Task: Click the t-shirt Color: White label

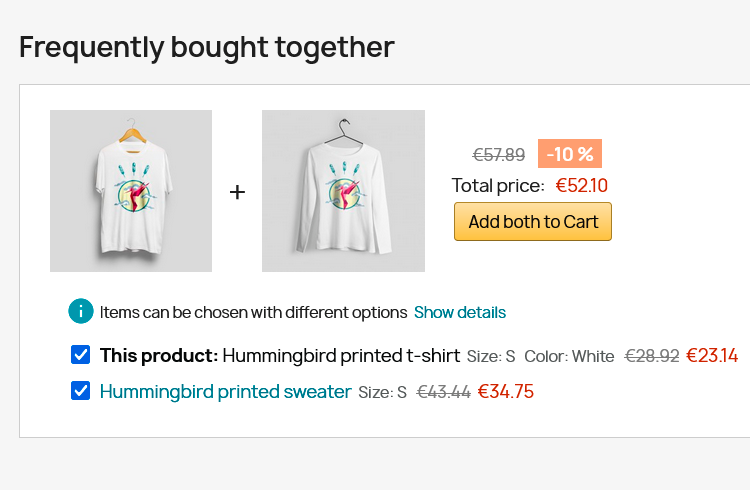Action: click(x=569, y=356)
